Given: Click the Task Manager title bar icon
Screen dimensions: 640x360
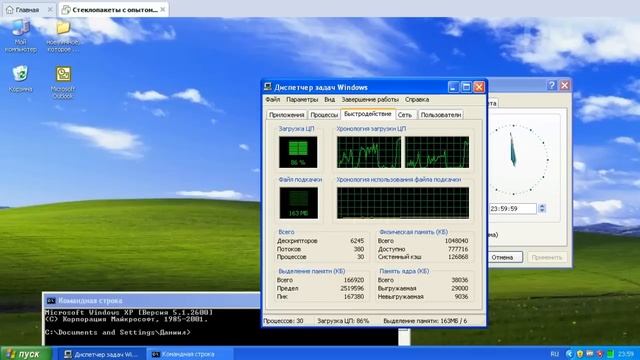Looking at the screenshot, I should point(268,87).
